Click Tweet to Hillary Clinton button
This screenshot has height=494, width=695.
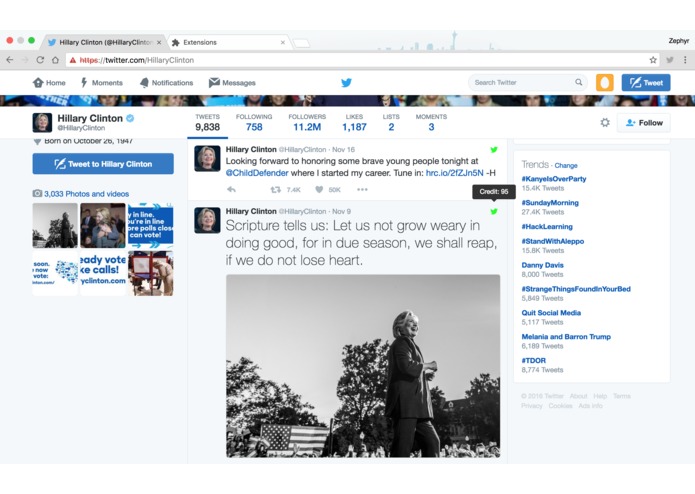coord(103,163)
